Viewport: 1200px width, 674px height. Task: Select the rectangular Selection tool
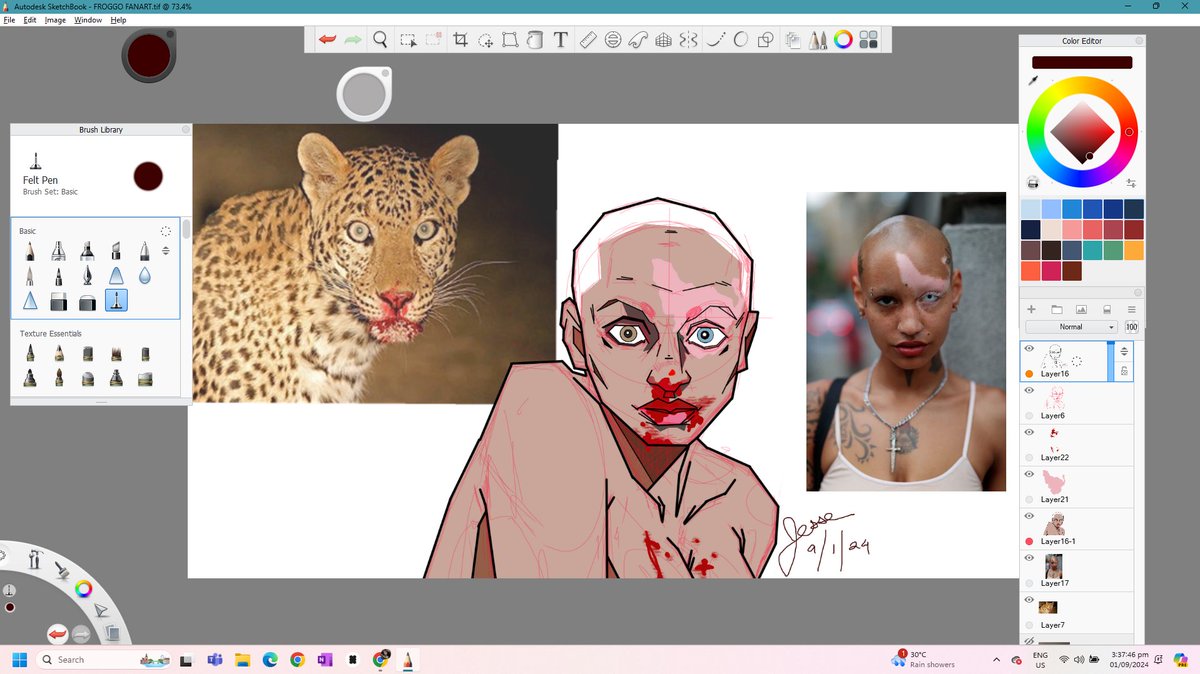click(408, 40)
